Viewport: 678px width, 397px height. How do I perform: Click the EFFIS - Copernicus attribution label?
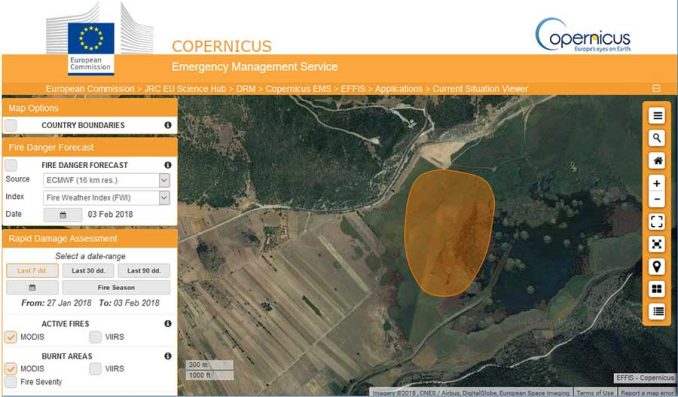[x=645, y=378]
